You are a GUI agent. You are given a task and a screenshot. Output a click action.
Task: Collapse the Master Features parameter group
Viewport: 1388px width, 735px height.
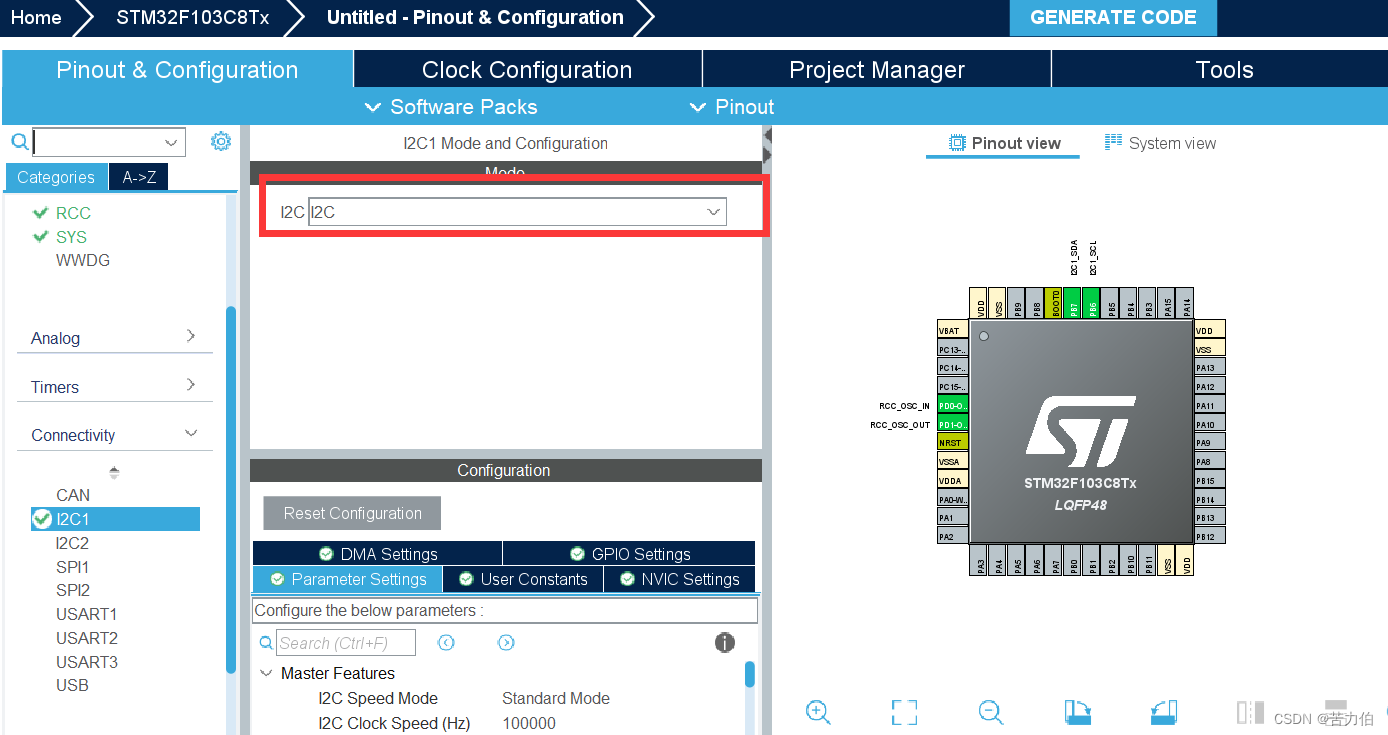pyautogui.click(x=266, y=673)
